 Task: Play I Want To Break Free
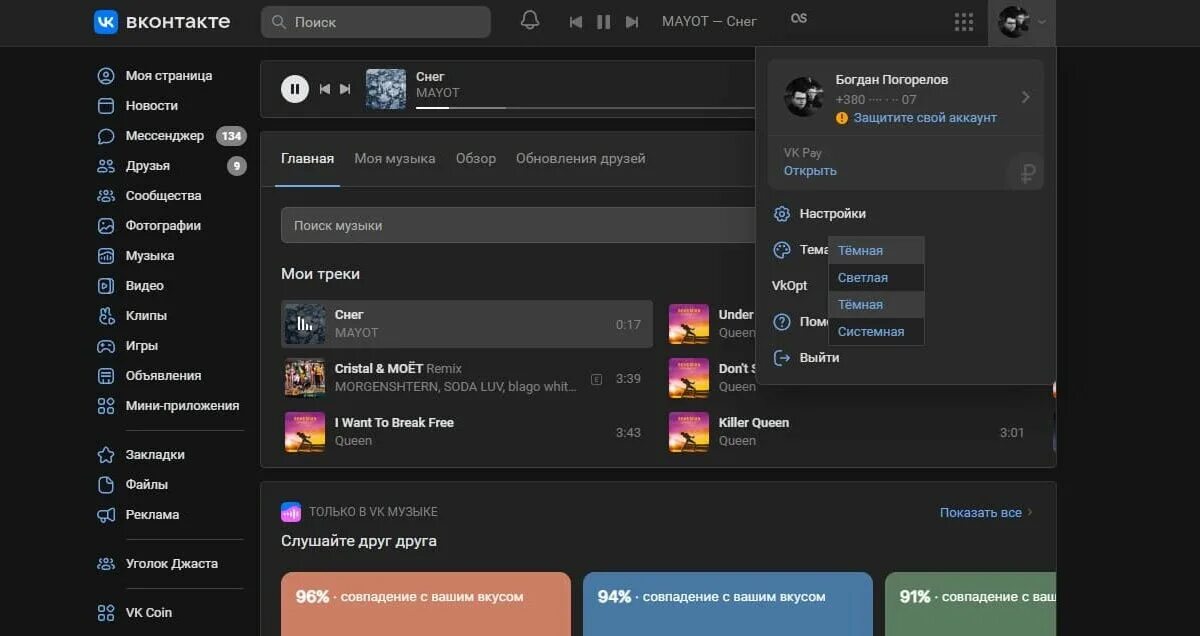(x=467, y=432)
